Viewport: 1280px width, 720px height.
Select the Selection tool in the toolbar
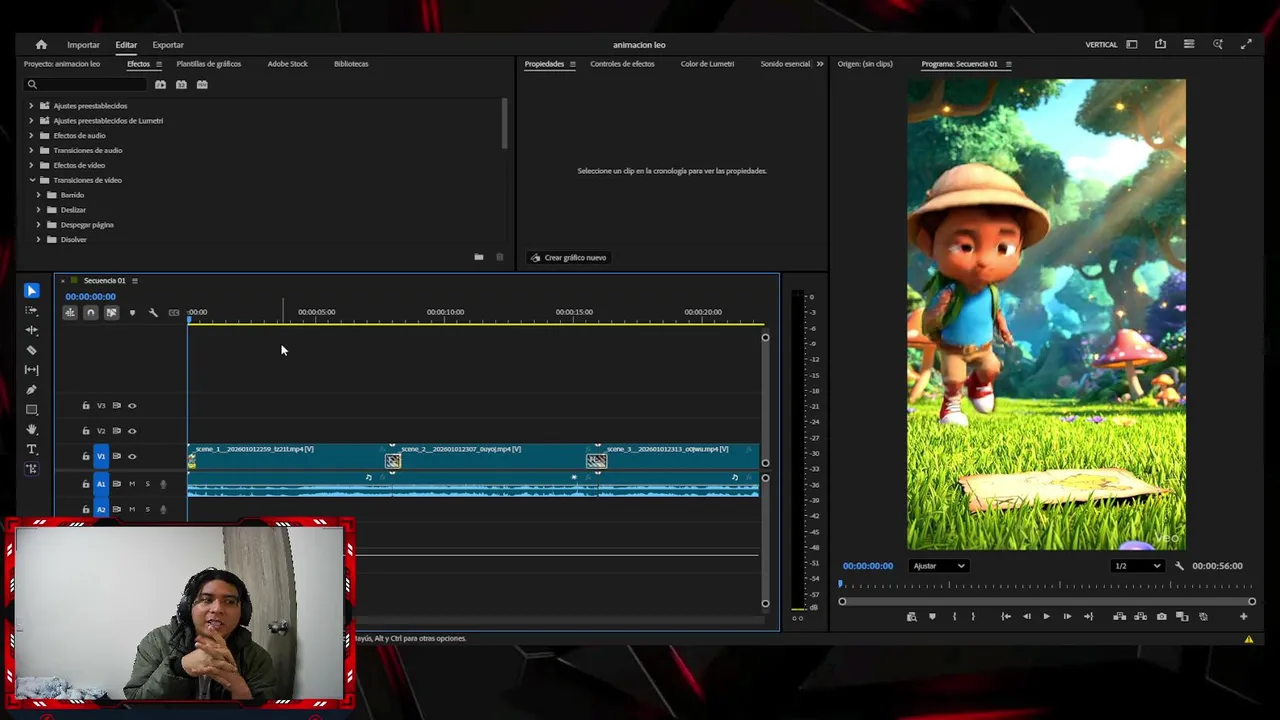pyautogui.click(x=32, y=291)
